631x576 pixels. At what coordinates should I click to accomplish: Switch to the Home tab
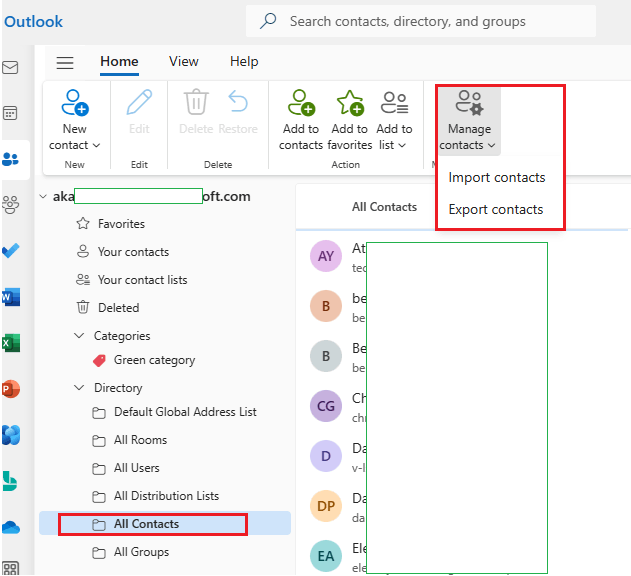(x=119, y=62)
